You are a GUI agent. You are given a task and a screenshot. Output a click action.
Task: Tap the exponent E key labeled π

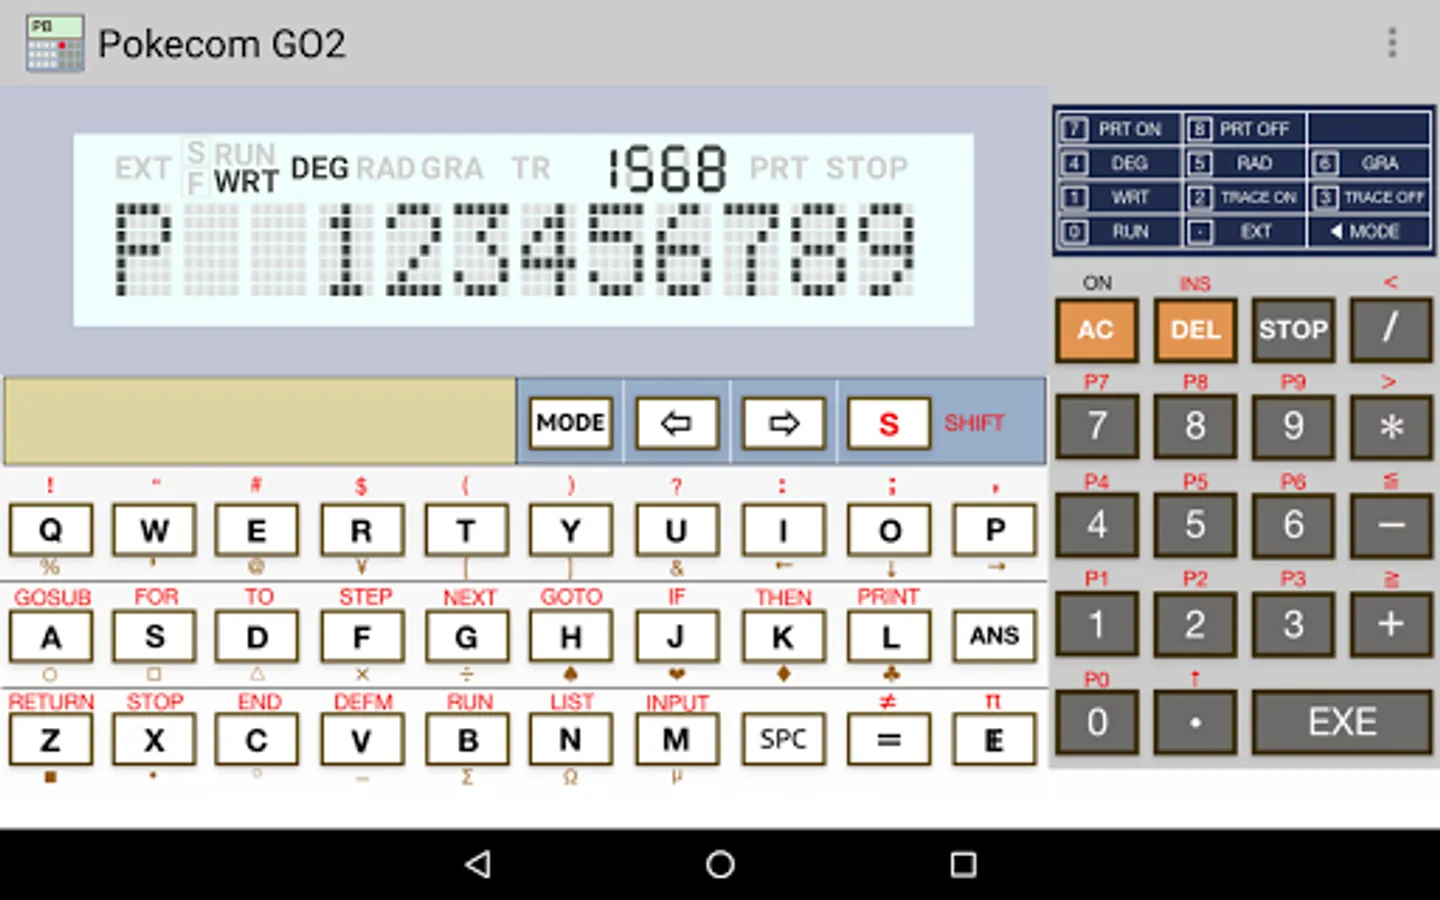[x=994, y=740]
